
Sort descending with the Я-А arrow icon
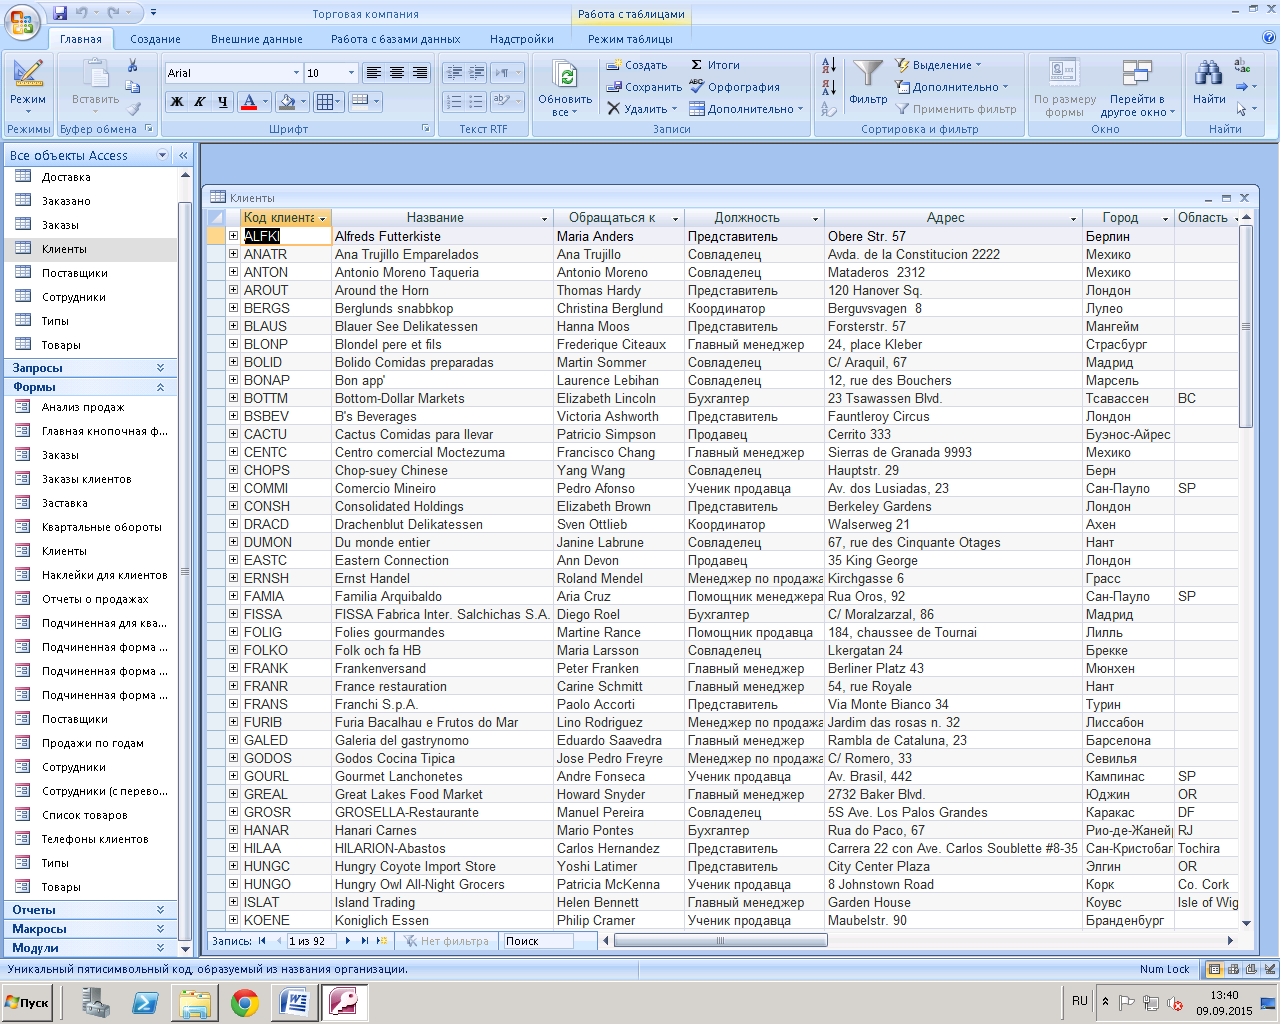(x=829, y=87)
